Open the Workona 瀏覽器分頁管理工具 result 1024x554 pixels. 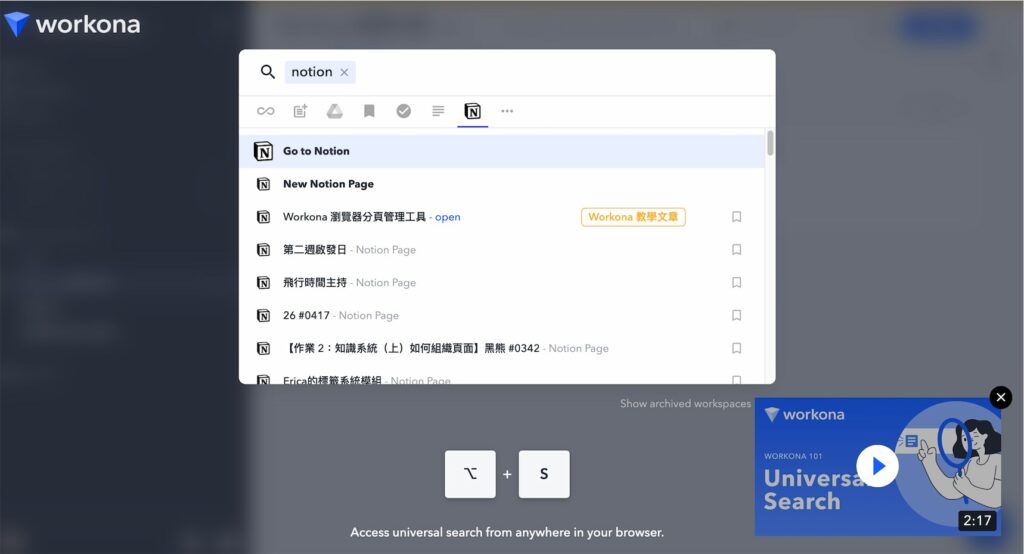pyautogui.click(x=502, y=217)
